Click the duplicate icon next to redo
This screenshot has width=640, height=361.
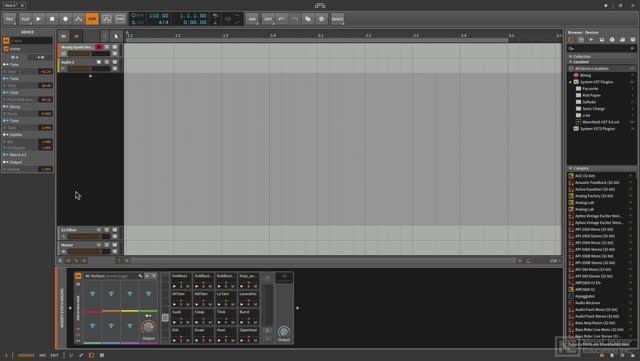tap(308, 19)
